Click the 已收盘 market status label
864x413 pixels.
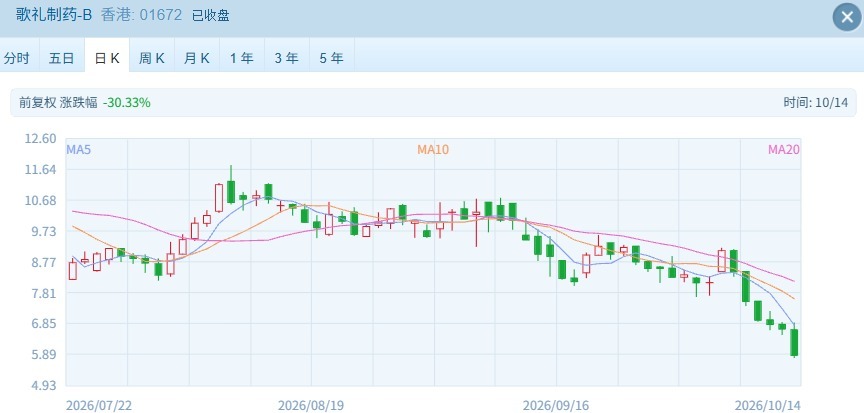(x=210, y=15)
